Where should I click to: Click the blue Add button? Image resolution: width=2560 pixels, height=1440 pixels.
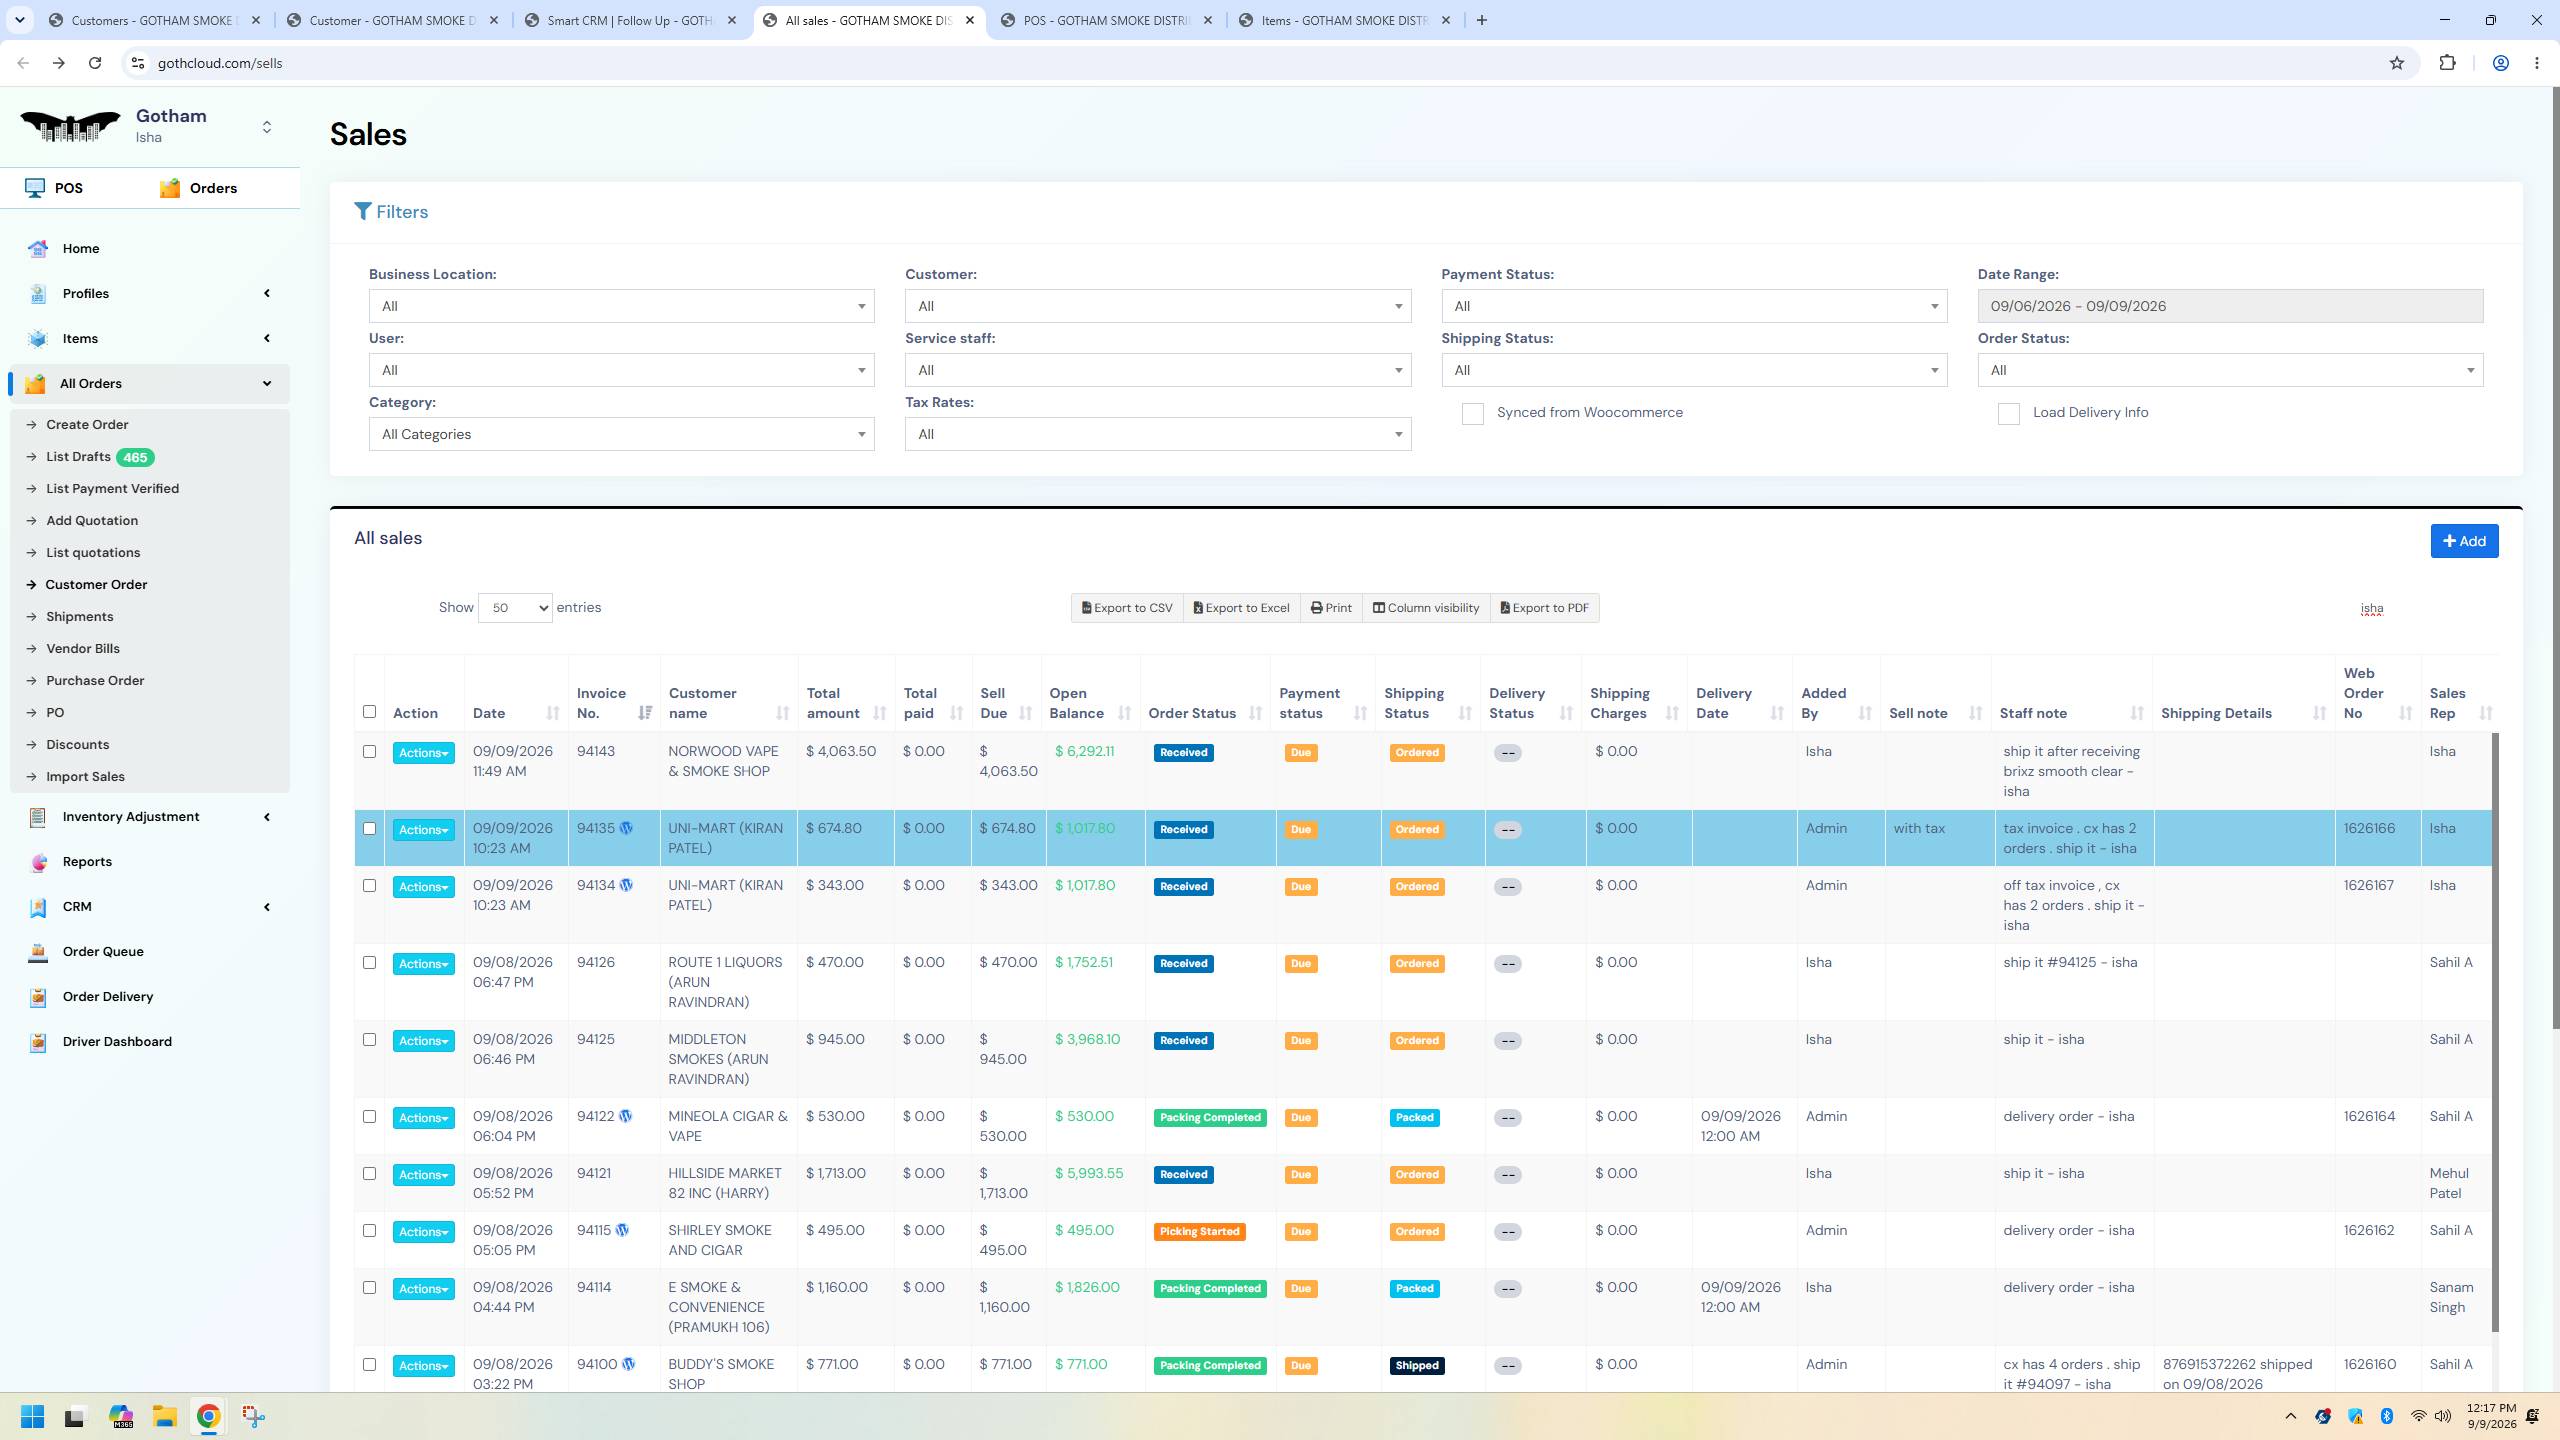point(2464,541)
